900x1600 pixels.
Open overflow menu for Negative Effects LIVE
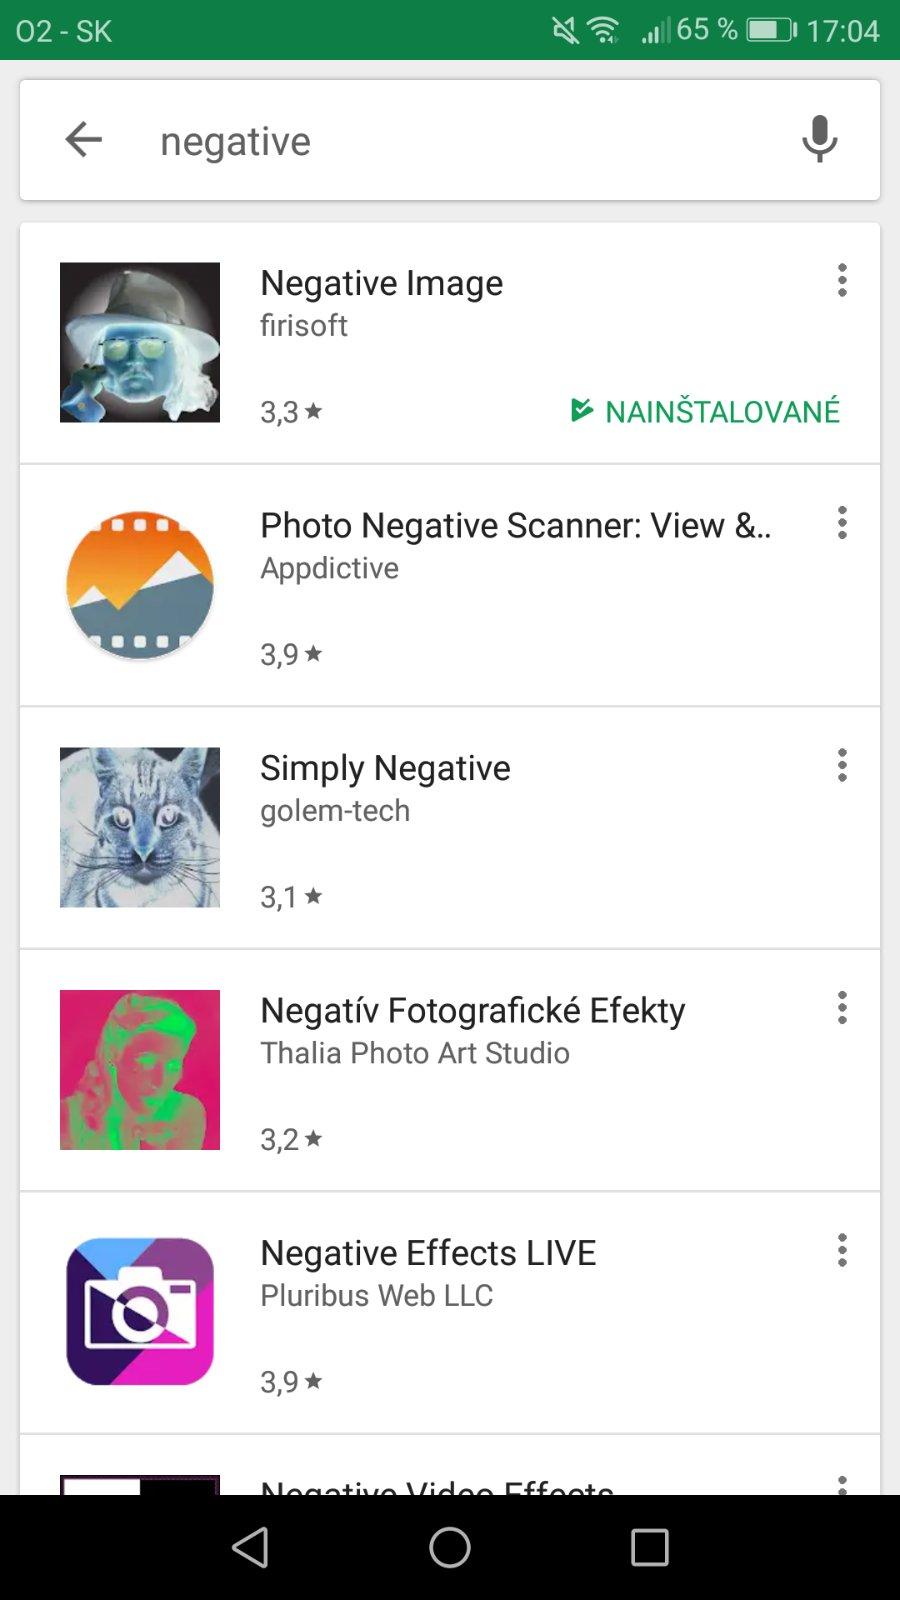click(x=842, y=1251)
